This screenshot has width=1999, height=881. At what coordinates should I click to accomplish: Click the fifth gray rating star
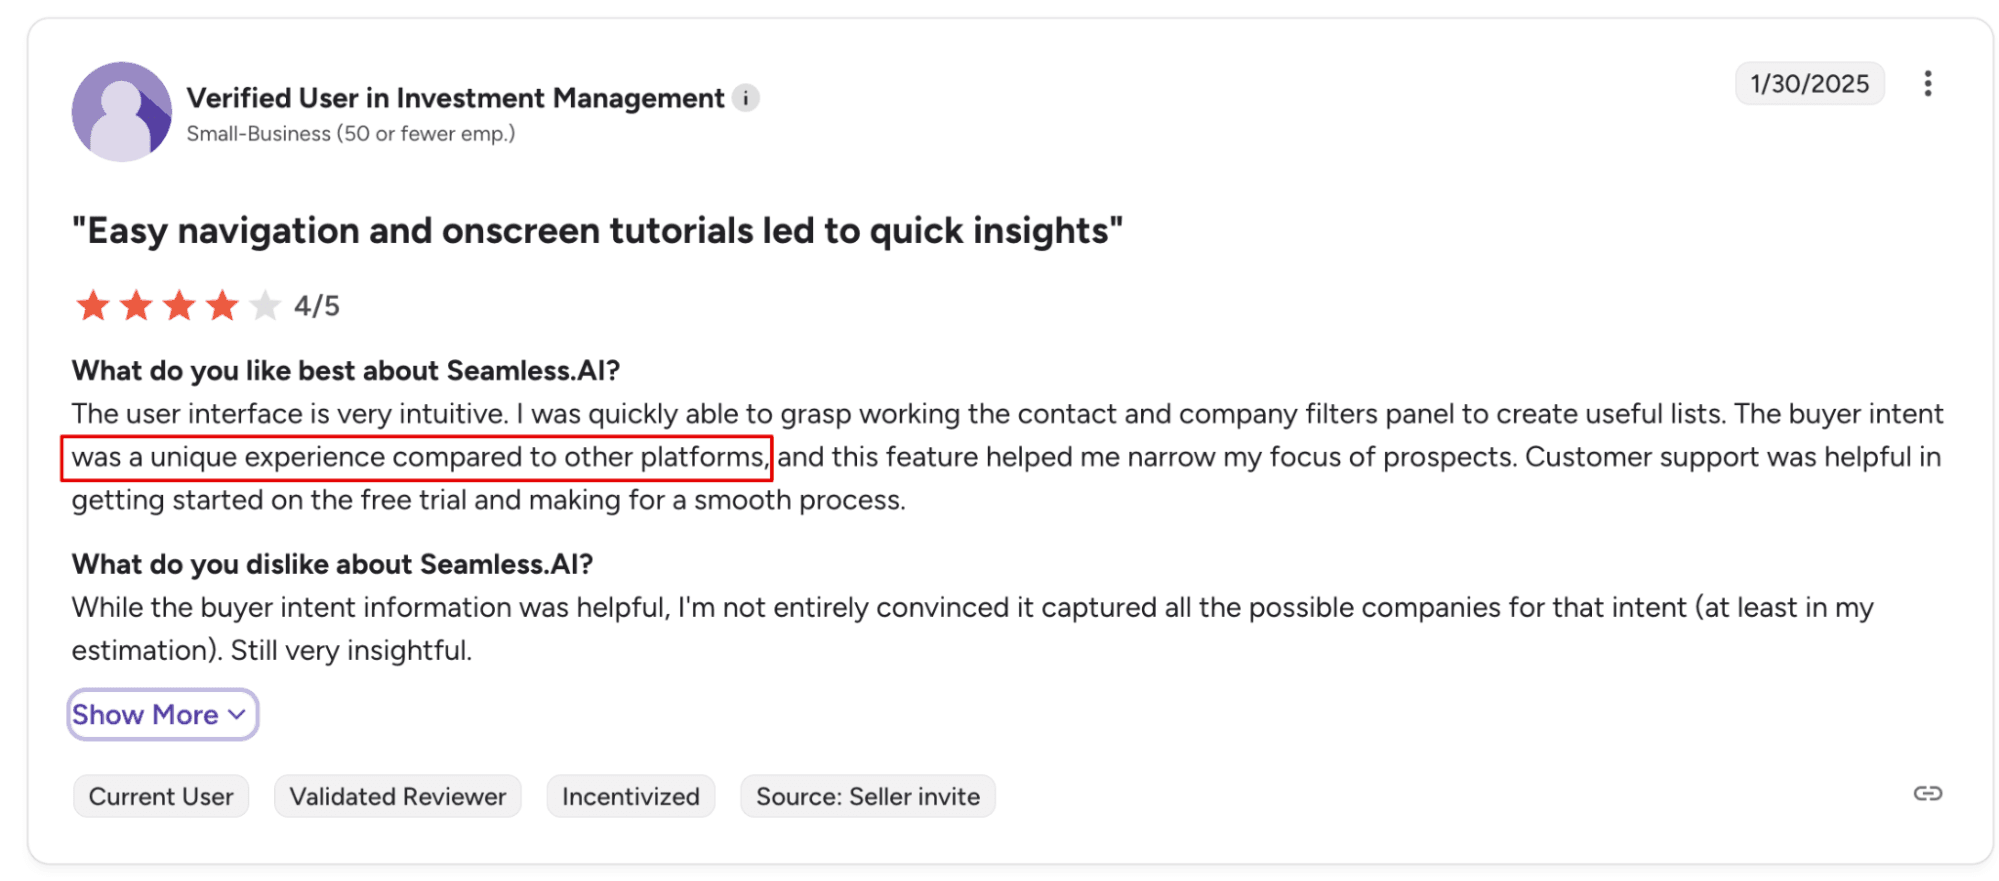[265, 305]
